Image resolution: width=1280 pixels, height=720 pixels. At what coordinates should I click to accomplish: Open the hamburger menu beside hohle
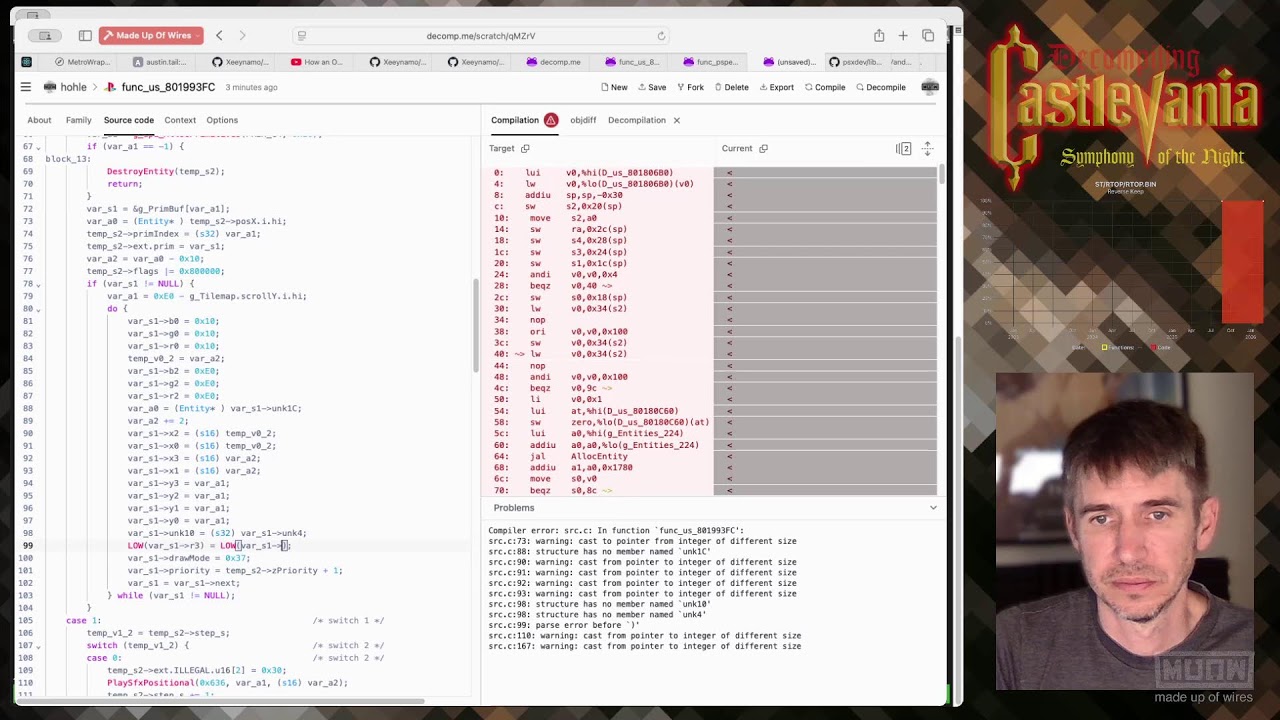(26, 87)
